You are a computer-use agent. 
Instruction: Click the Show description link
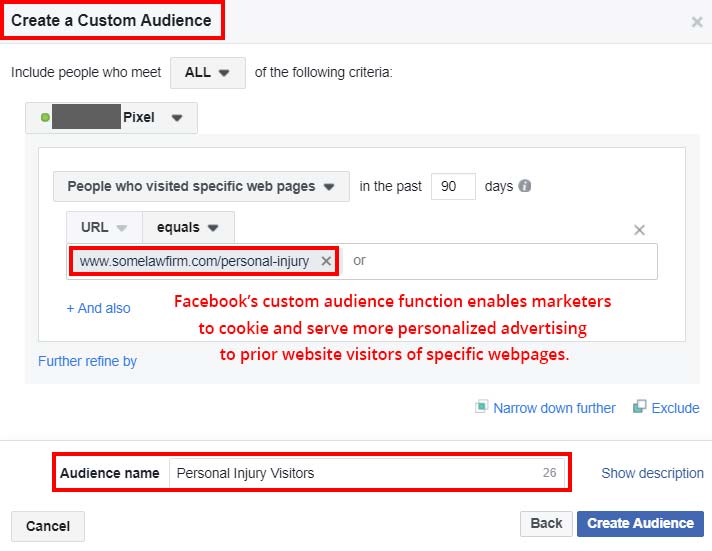(653, 473)
